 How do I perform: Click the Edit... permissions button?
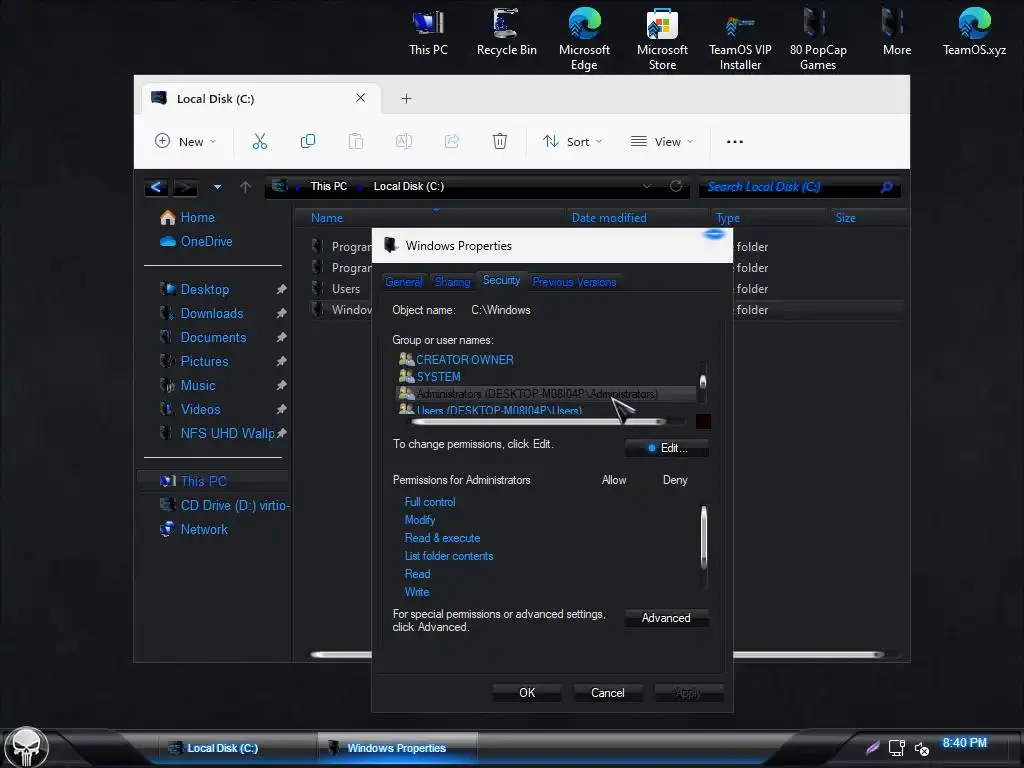point(667,448)
